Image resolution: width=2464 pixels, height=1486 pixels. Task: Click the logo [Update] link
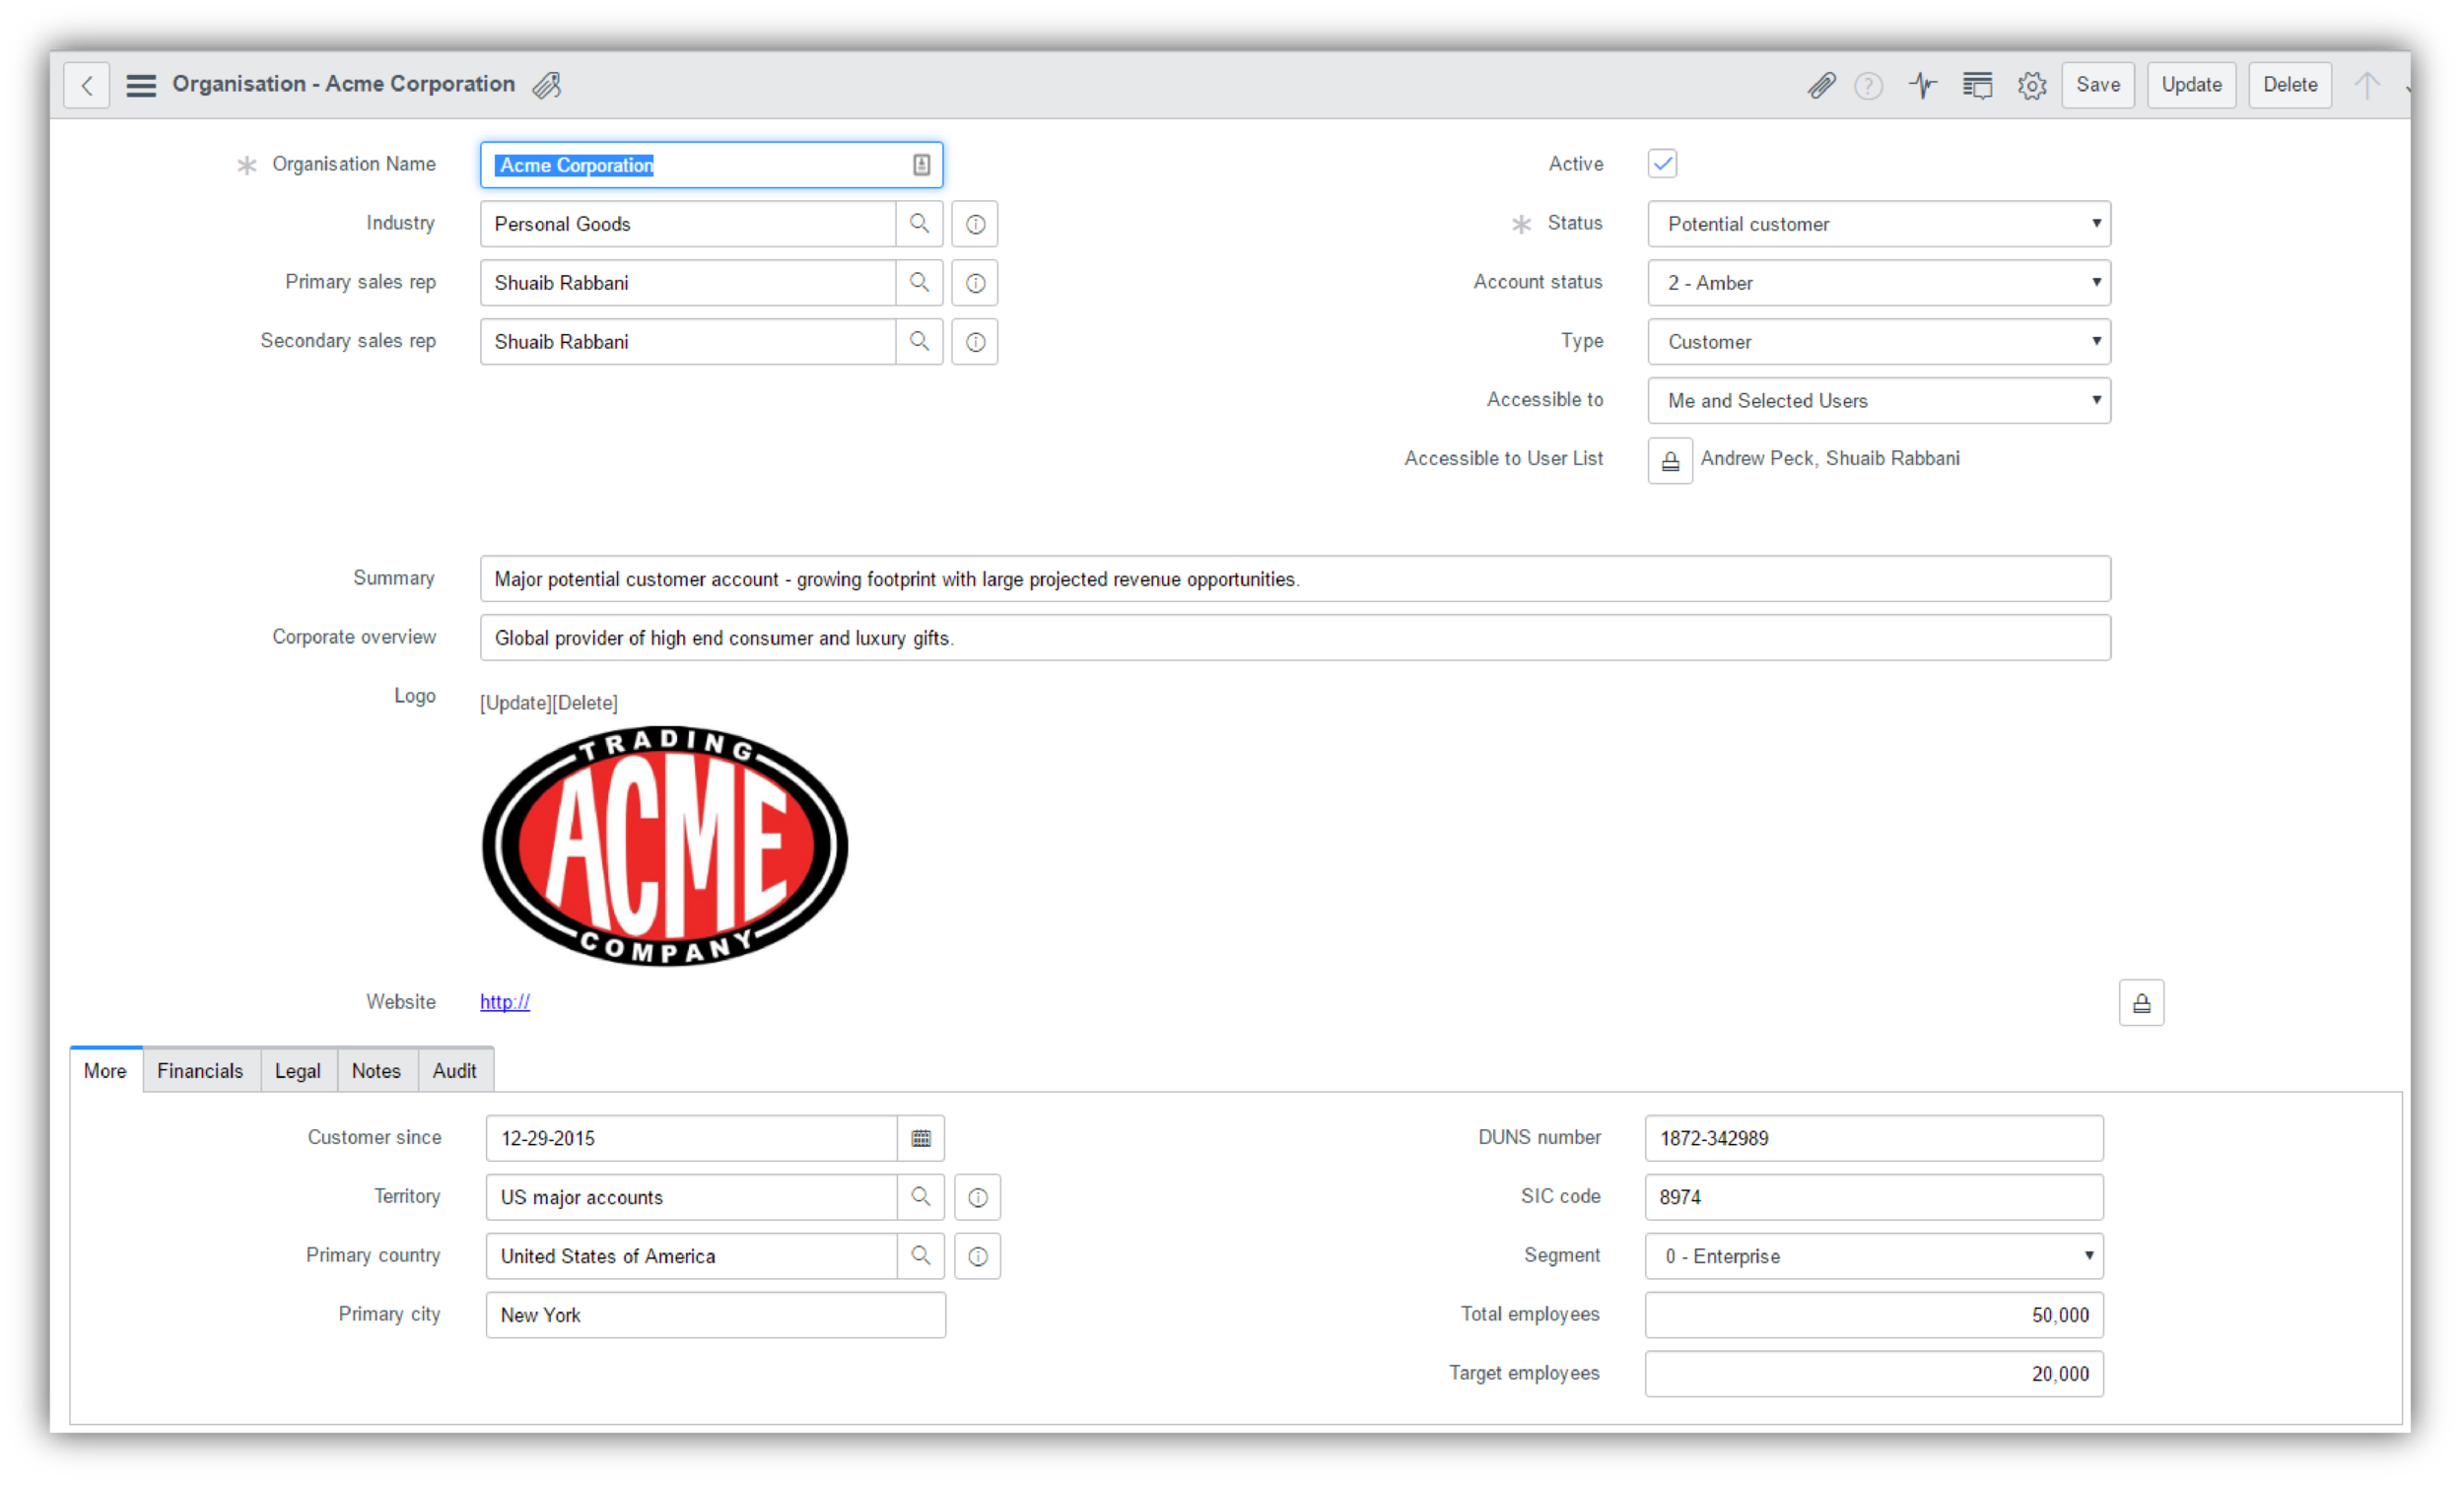[515, 703]
